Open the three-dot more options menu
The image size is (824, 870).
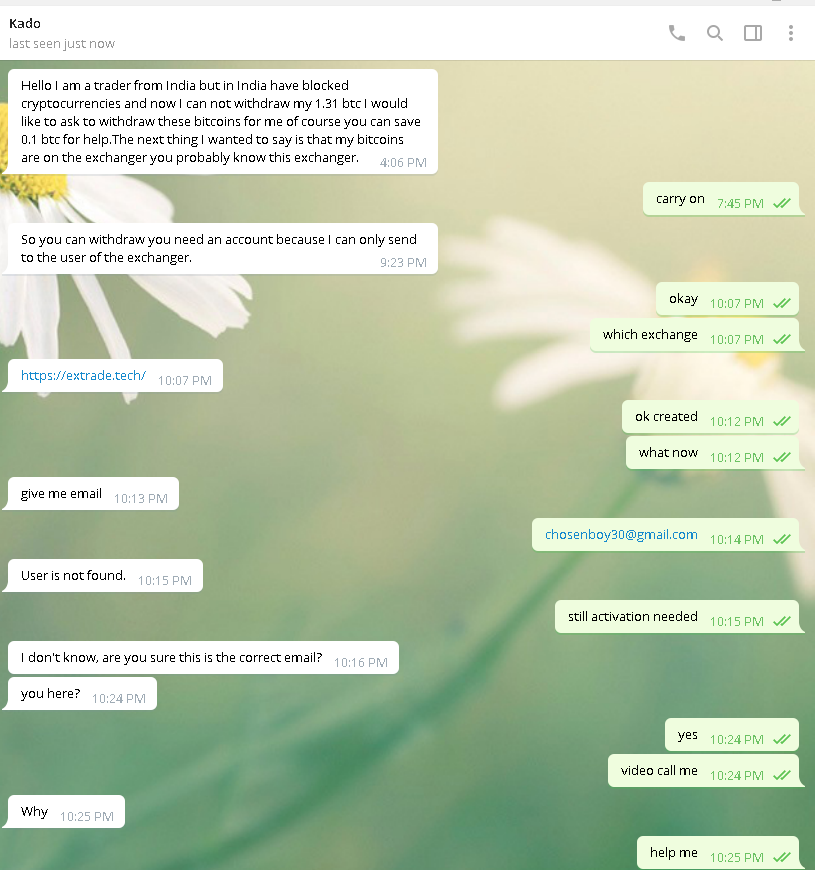pyautogui.click(x=791, y=33)
